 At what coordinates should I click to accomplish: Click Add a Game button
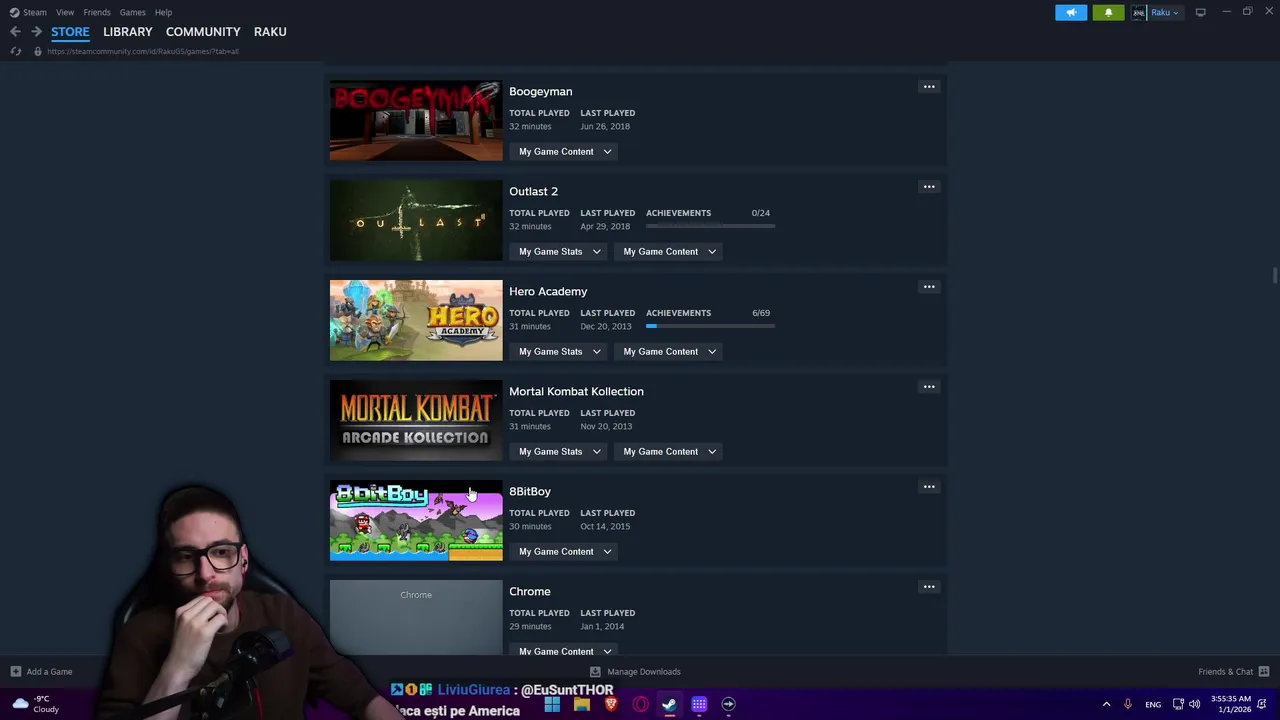pyautogui.click(x=40, y=672)
